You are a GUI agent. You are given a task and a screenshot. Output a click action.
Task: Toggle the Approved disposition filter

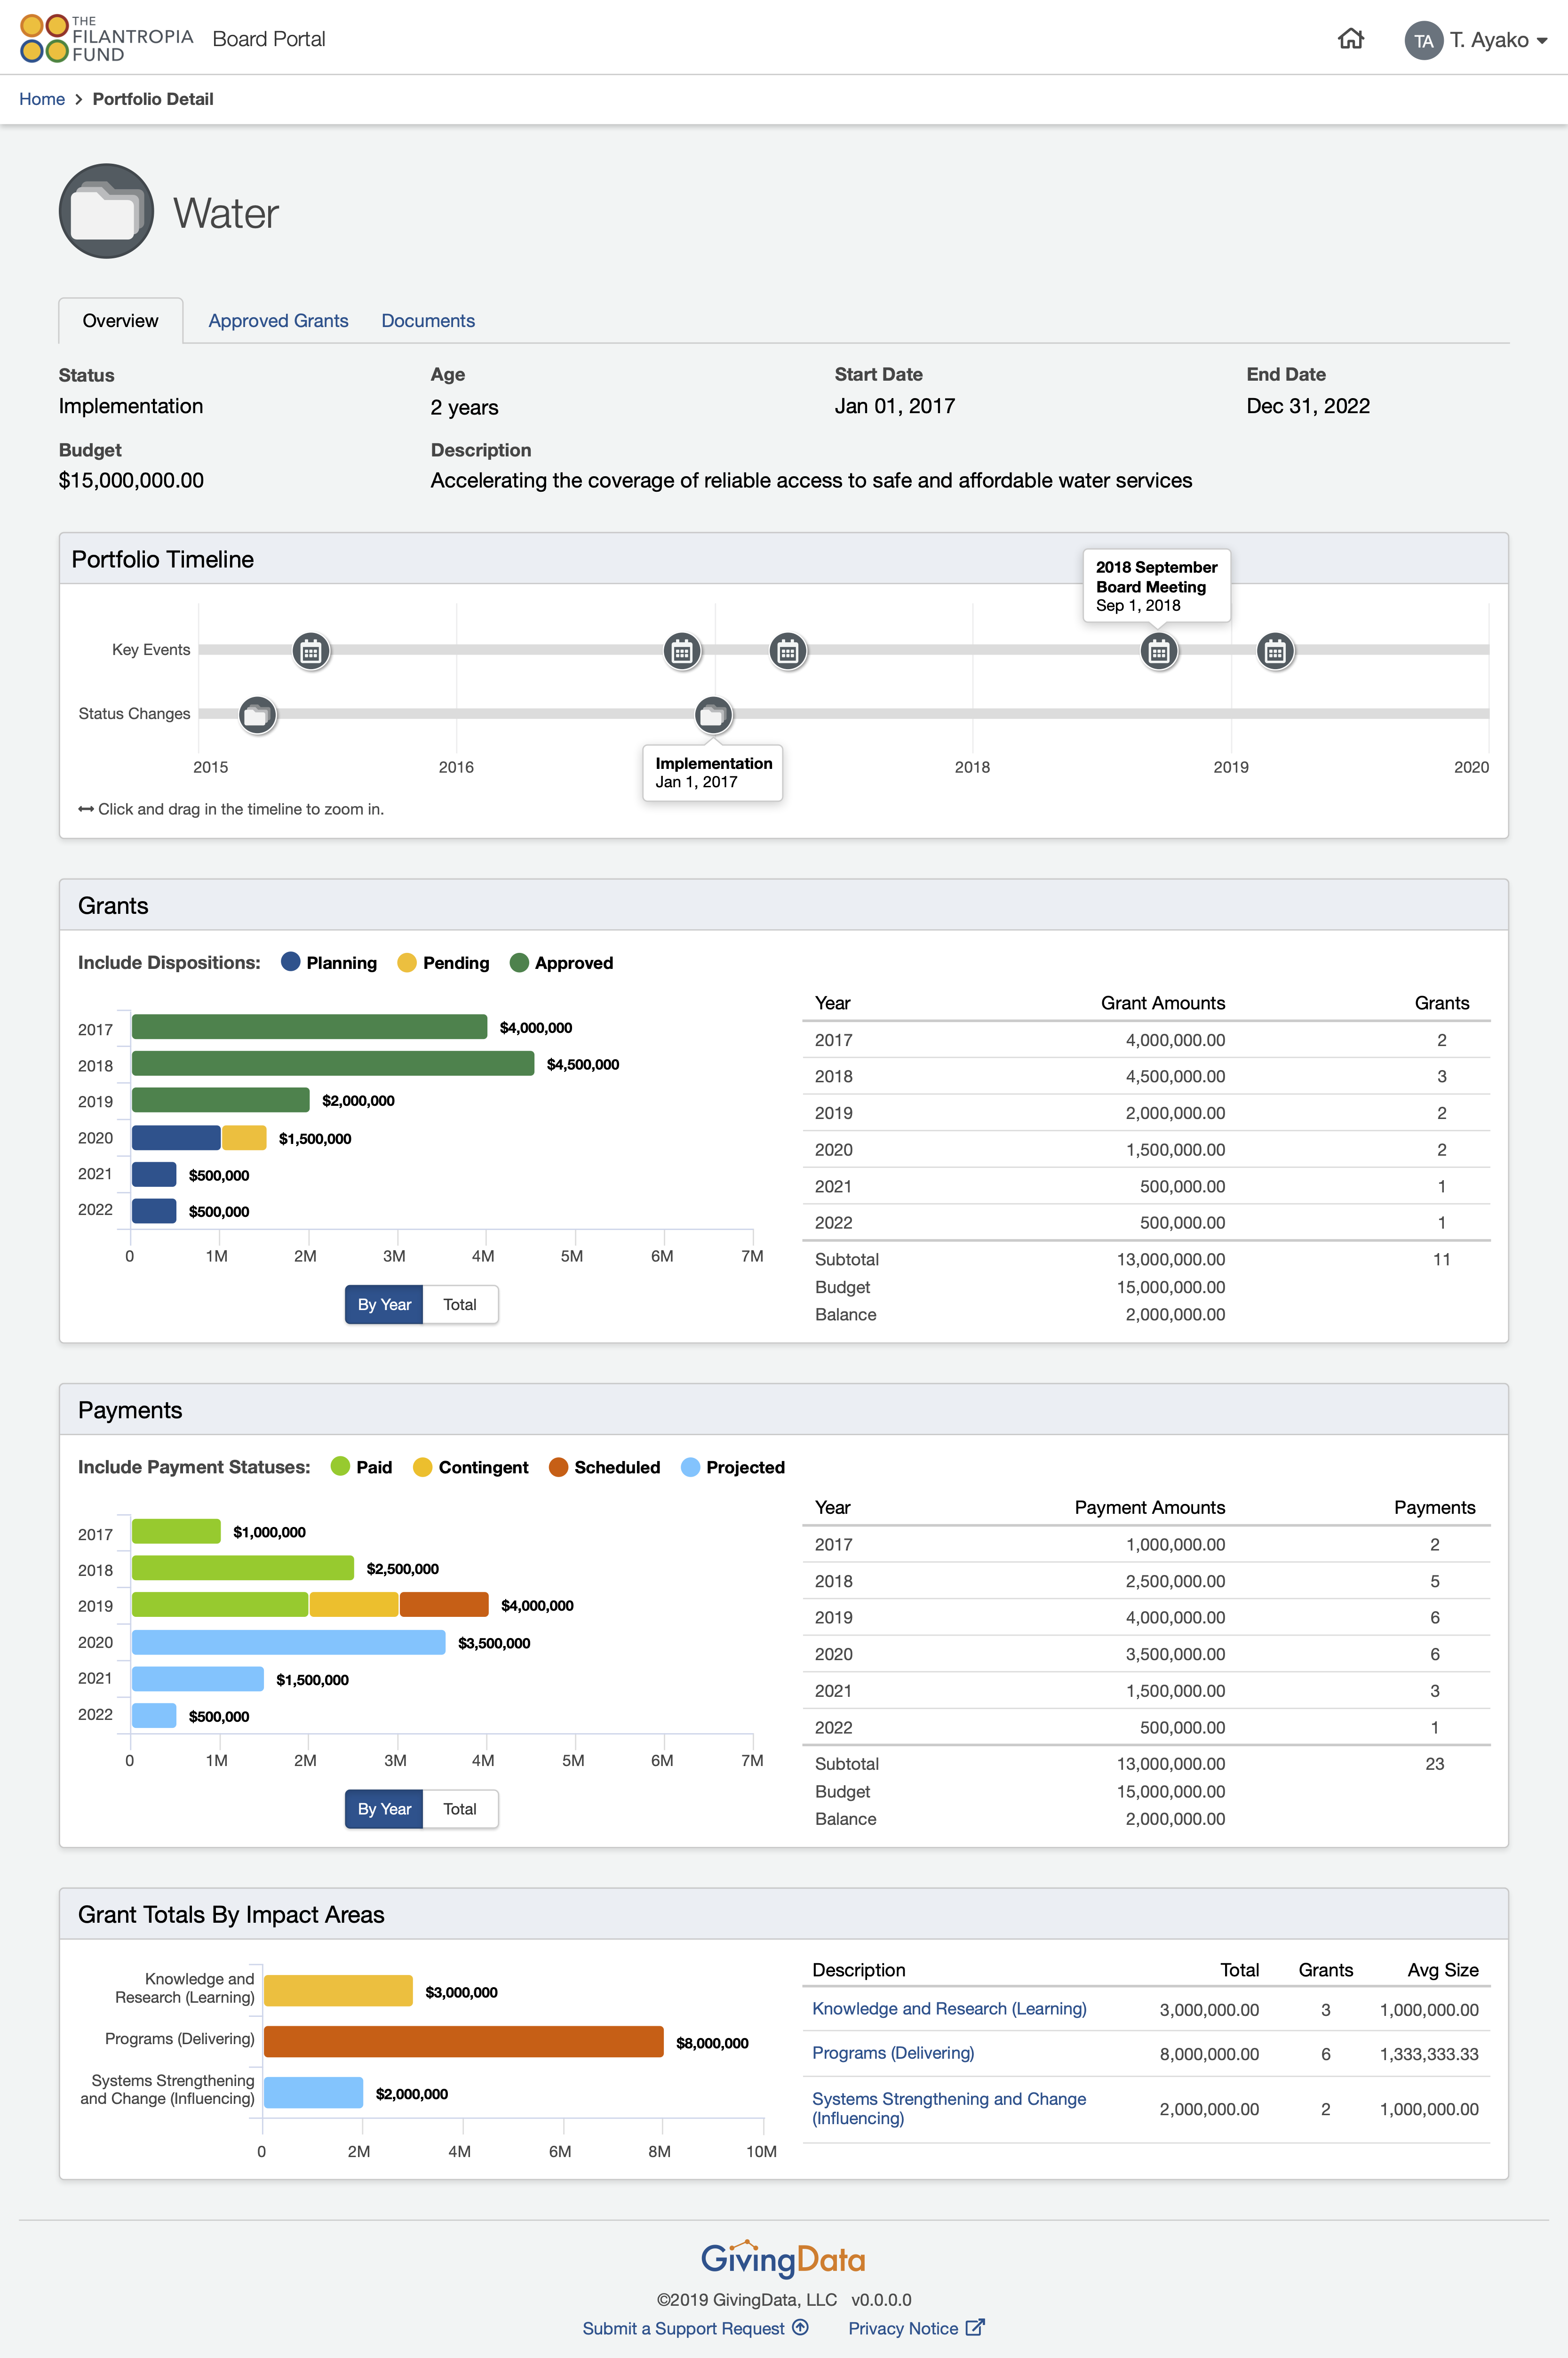561,962
